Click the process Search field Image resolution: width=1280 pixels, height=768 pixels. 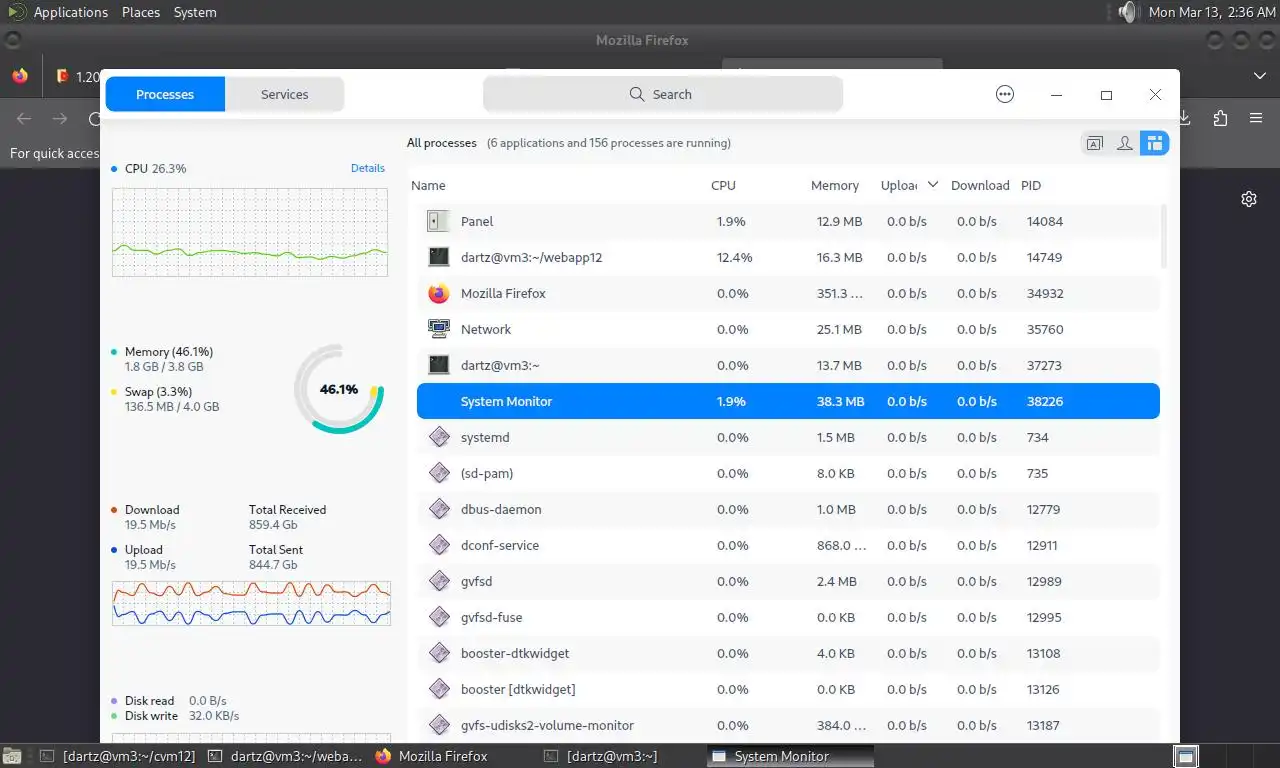coord(662,94)
